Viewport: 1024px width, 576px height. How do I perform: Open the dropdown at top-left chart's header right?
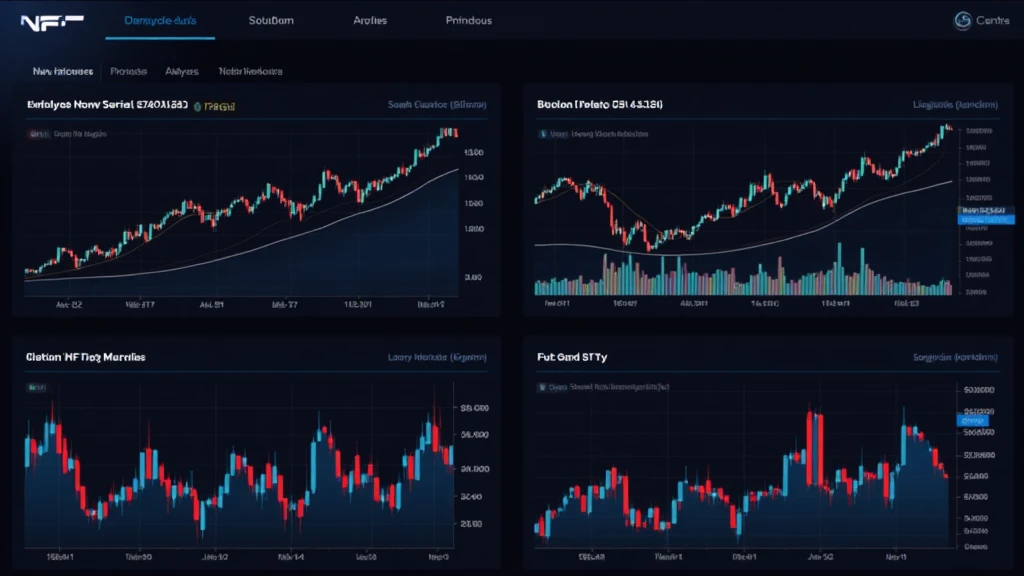[x=436, y=104]
